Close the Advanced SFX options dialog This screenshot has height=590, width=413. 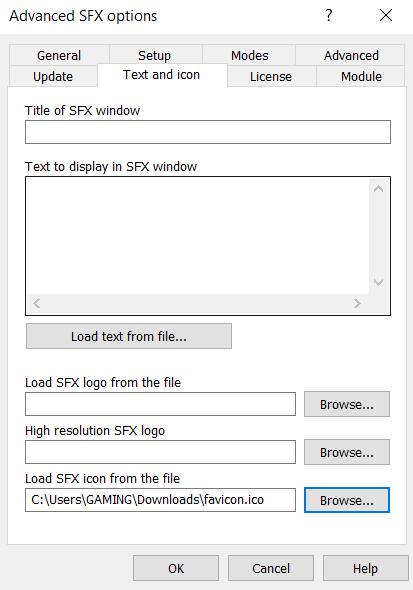pos(386,15)
